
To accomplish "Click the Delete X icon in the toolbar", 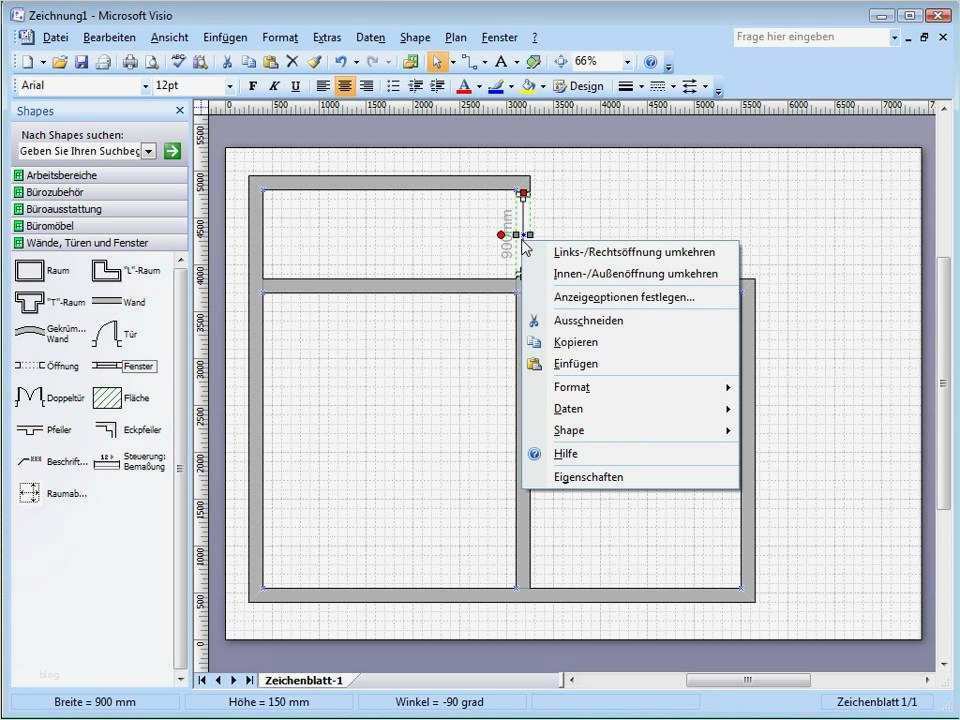I will [292, 62].
